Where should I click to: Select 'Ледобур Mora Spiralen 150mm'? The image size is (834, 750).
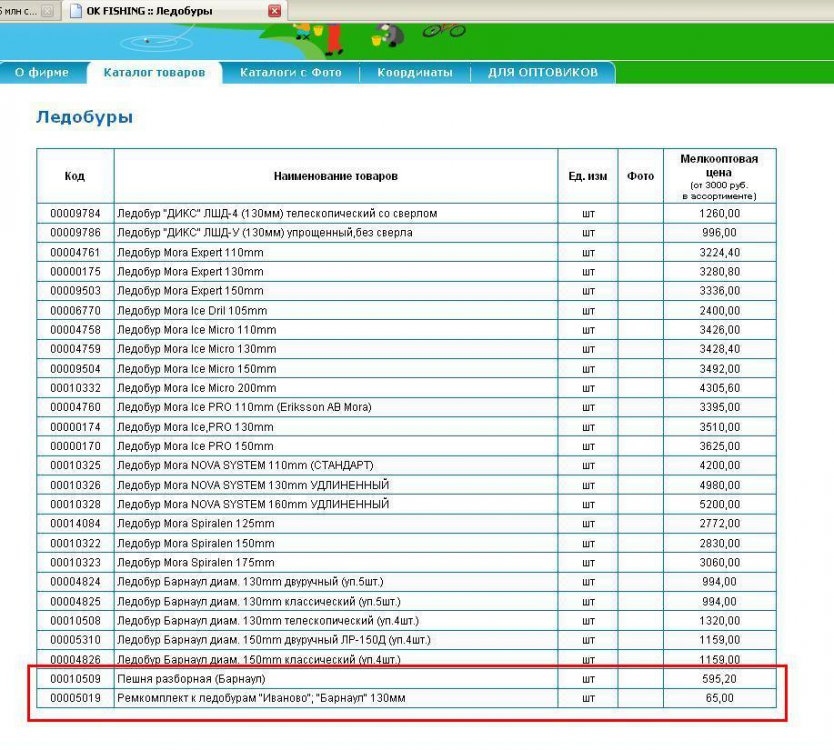tap(196, 543)
